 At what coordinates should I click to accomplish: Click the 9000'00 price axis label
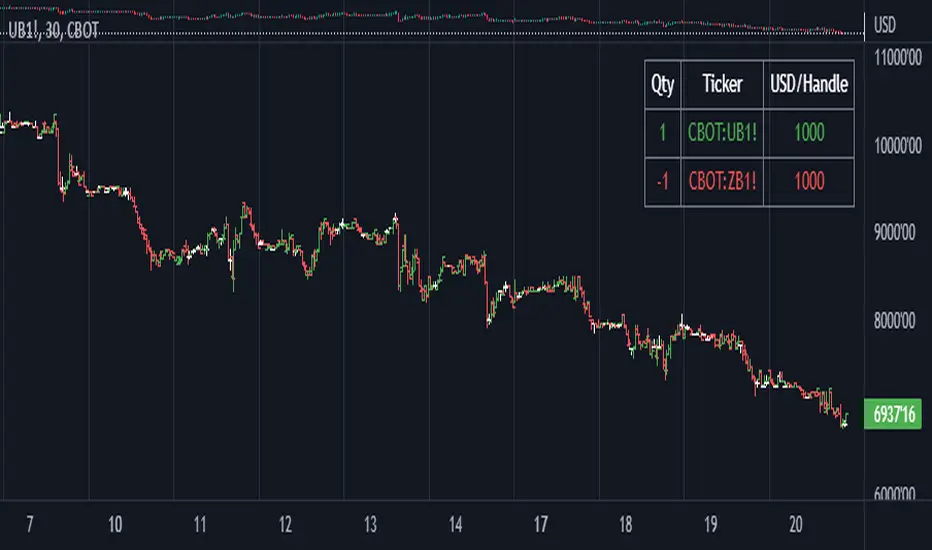point(895,232)
